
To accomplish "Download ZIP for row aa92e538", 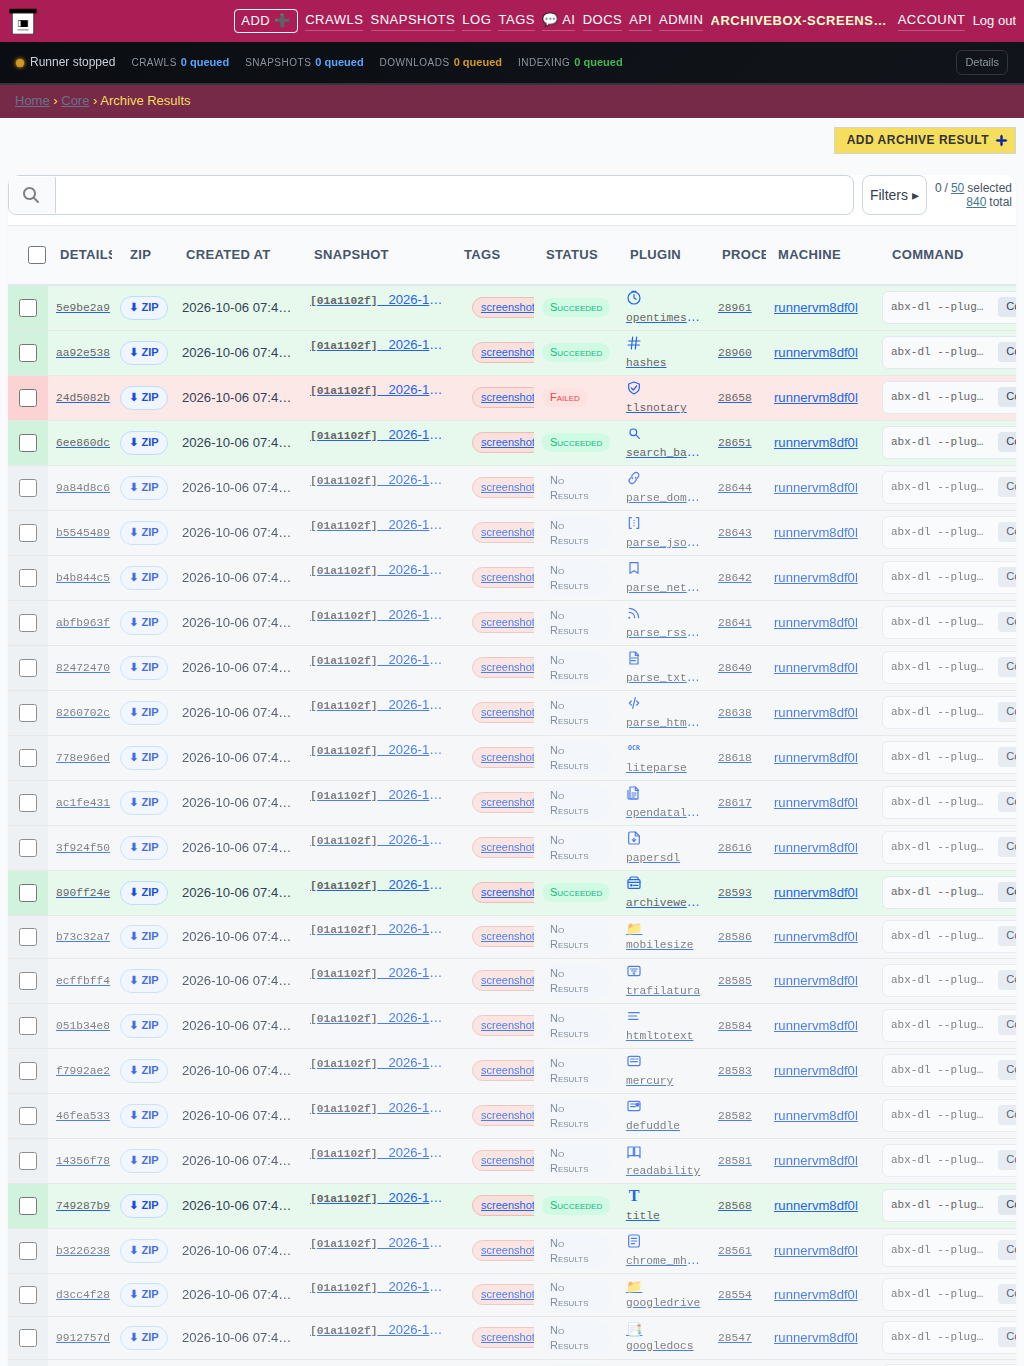I will [144, 352].
